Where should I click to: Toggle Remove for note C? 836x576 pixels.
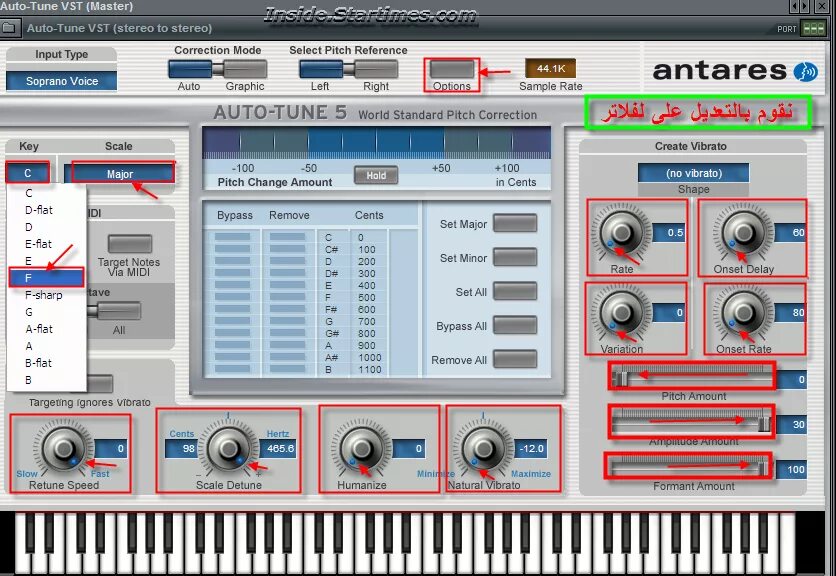pos(287,237)
